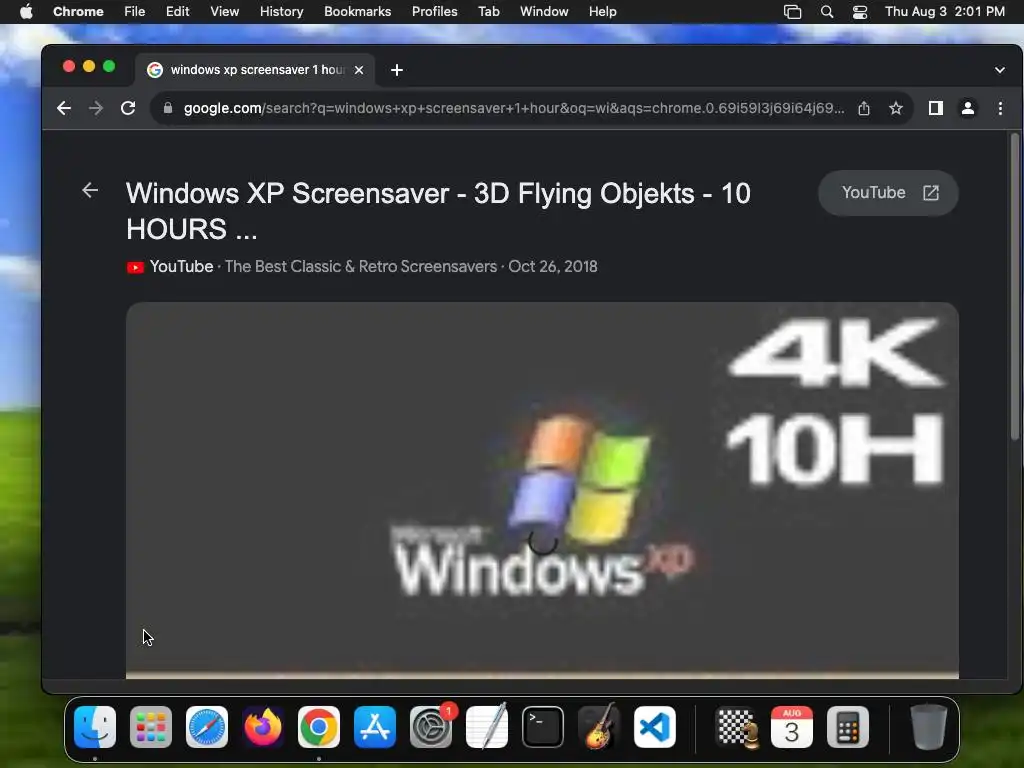Open the Window menu
This screenshot has height=768, width=1024.
point(544,12)
